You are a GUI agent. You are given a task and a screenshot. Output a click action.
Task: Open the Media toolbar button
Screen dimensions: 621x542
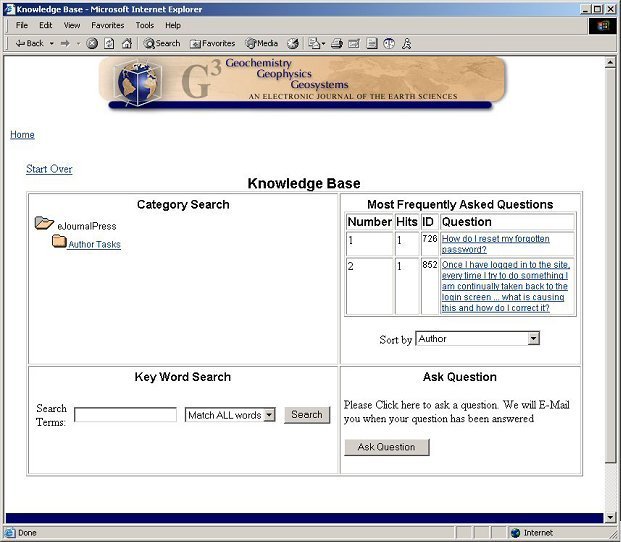(262, 43)
